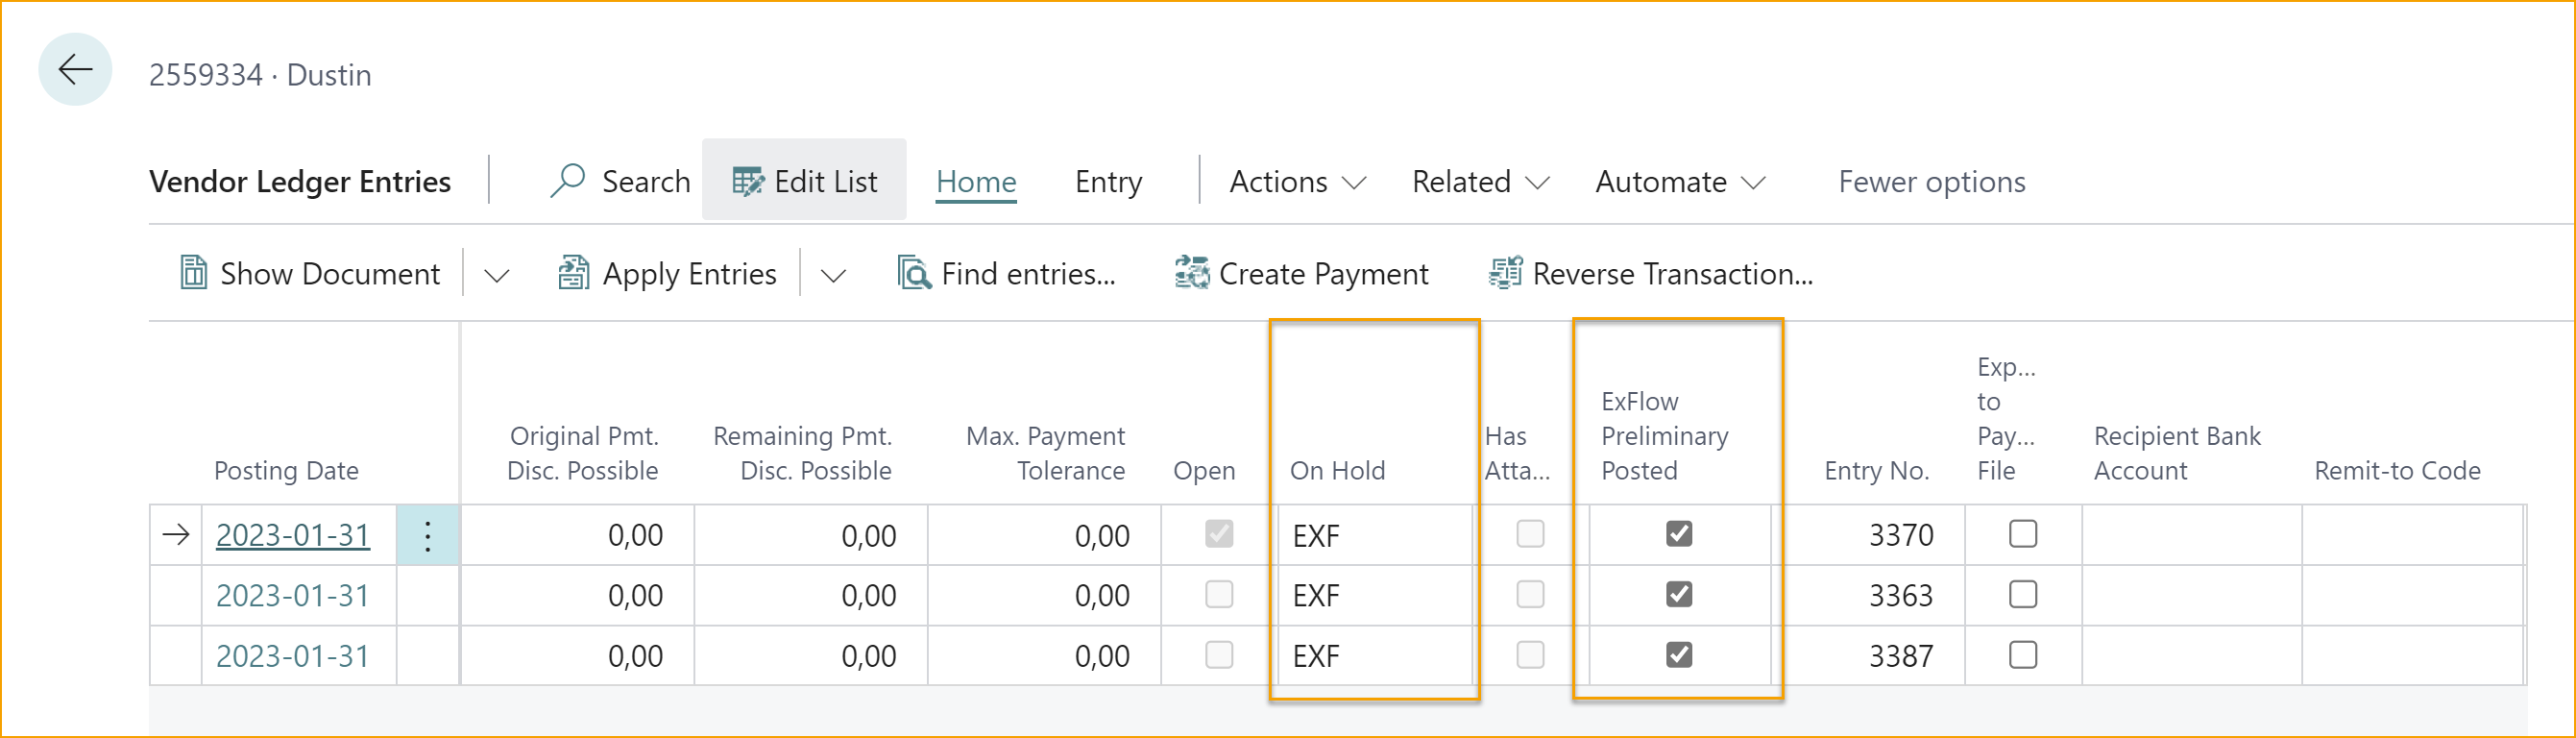
Task: Toggle ExFlow Preliminary Posted for entry 3370
Action: tap(1679, 534)
